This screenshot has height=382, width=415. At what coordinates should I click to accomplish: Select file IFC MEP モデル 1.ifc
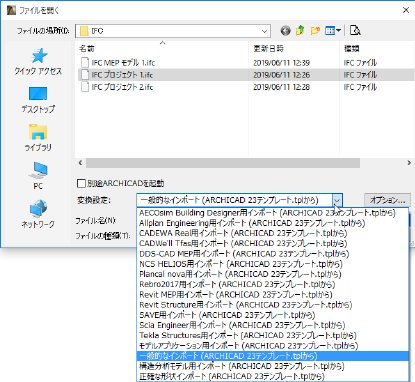click(123, 63)
